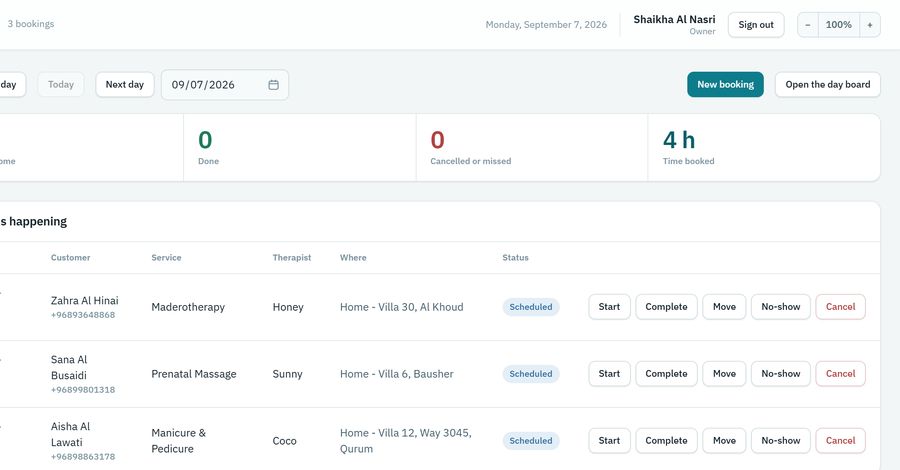Mark Zahra Al Hinai as No-show
Viewport: 900px width, 470px height.
pyautogui.click(x=781, y=306)
